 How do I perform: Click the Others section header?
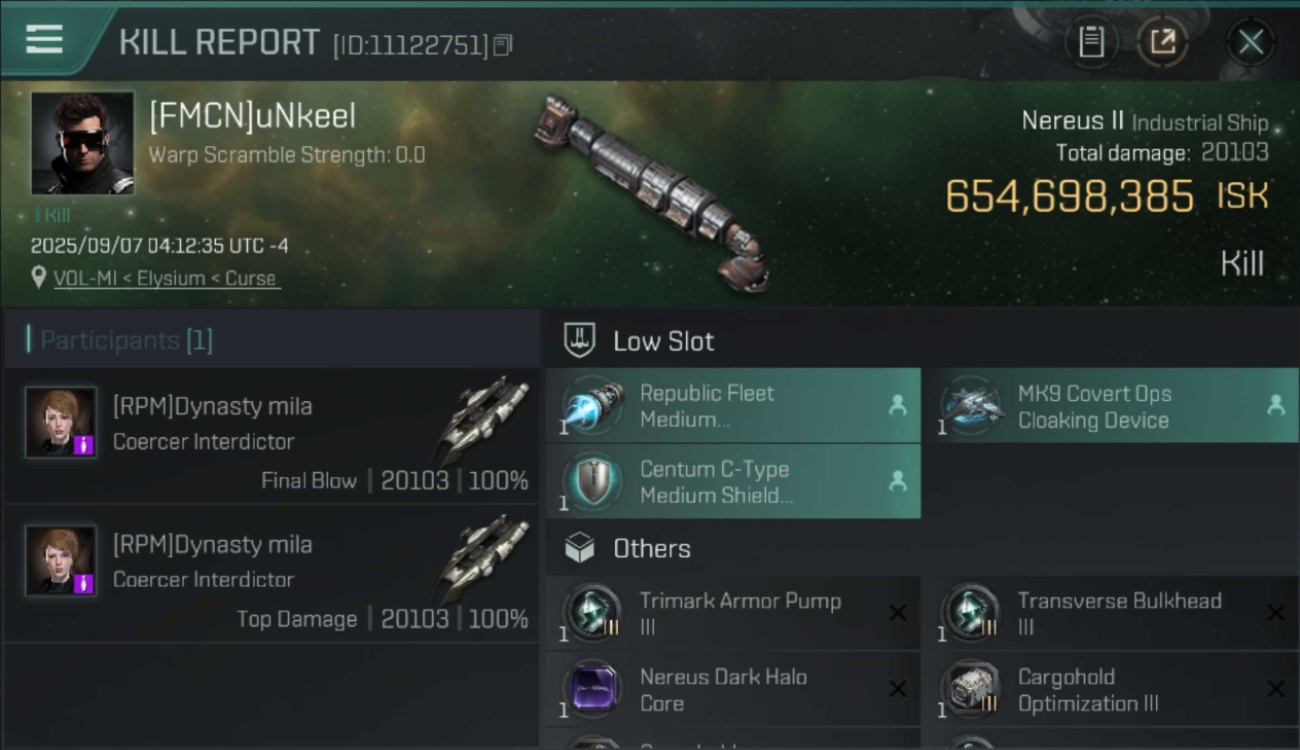click(651, 548)
